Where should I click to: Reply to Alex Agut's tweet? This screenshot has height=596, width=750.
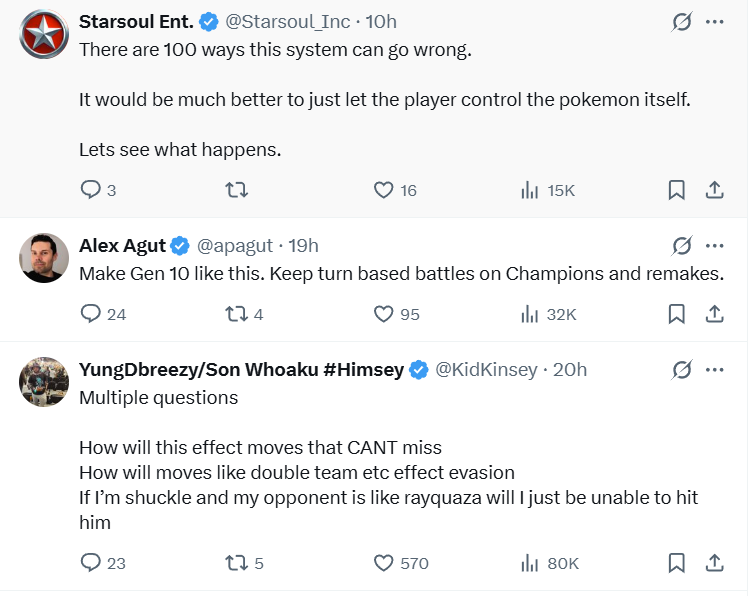click(x=90, y=314)
